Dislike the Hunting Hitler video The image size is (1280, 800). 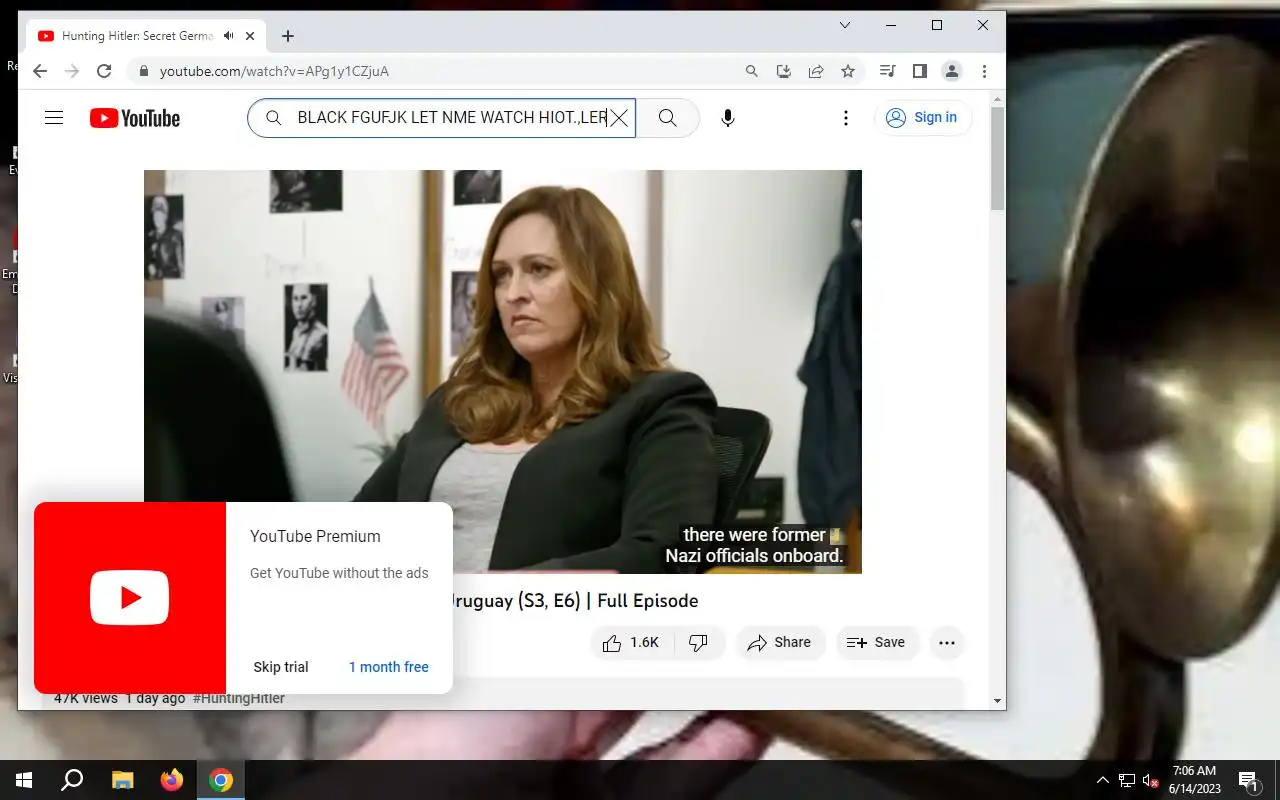[x=699, y=643]
